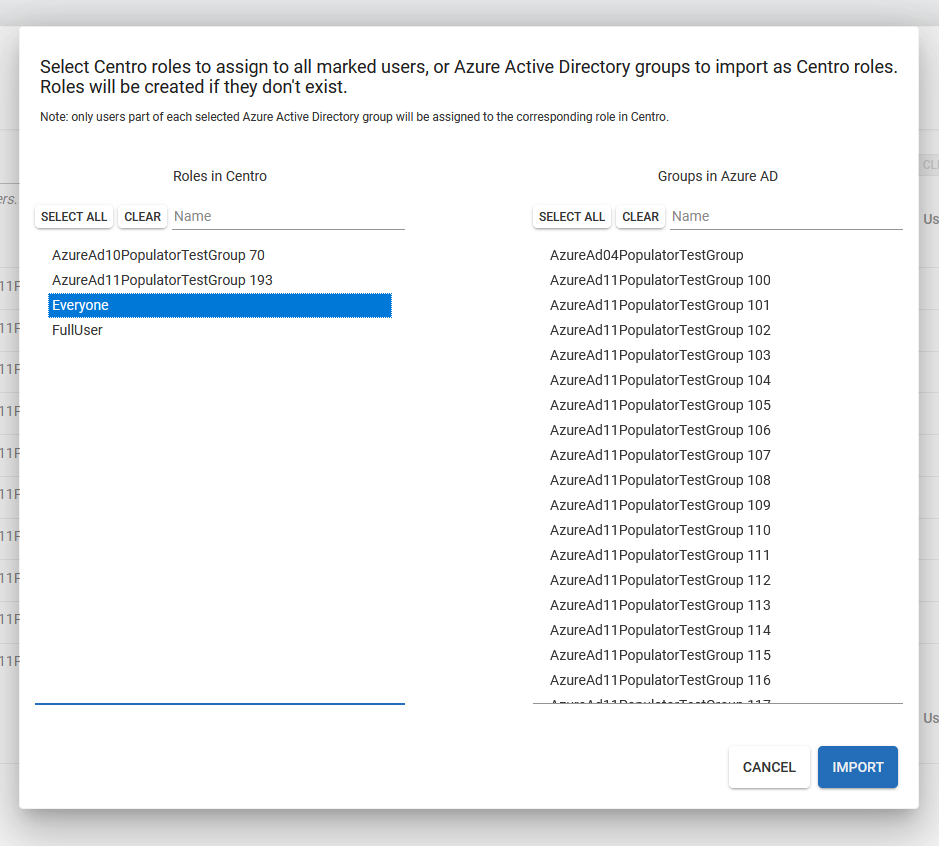Select AzureAd11PopulatorTestGroup 112 group

(660, 580)
